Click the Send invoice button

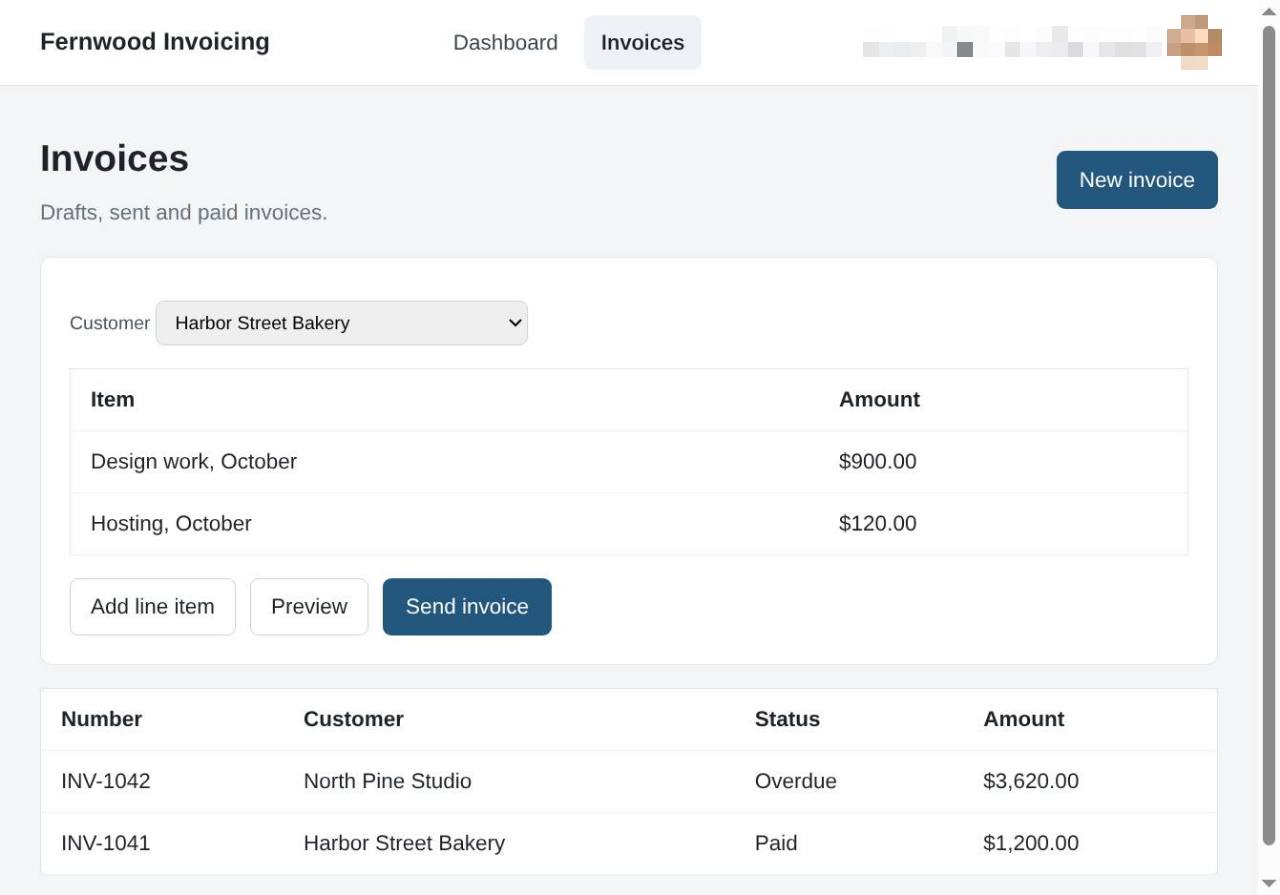pyautogui.click(x=467, y=607)
